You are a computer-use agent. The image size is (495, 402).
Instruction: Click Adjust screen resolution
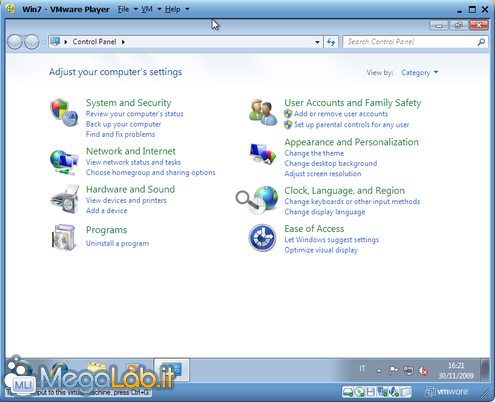point(323,174)
